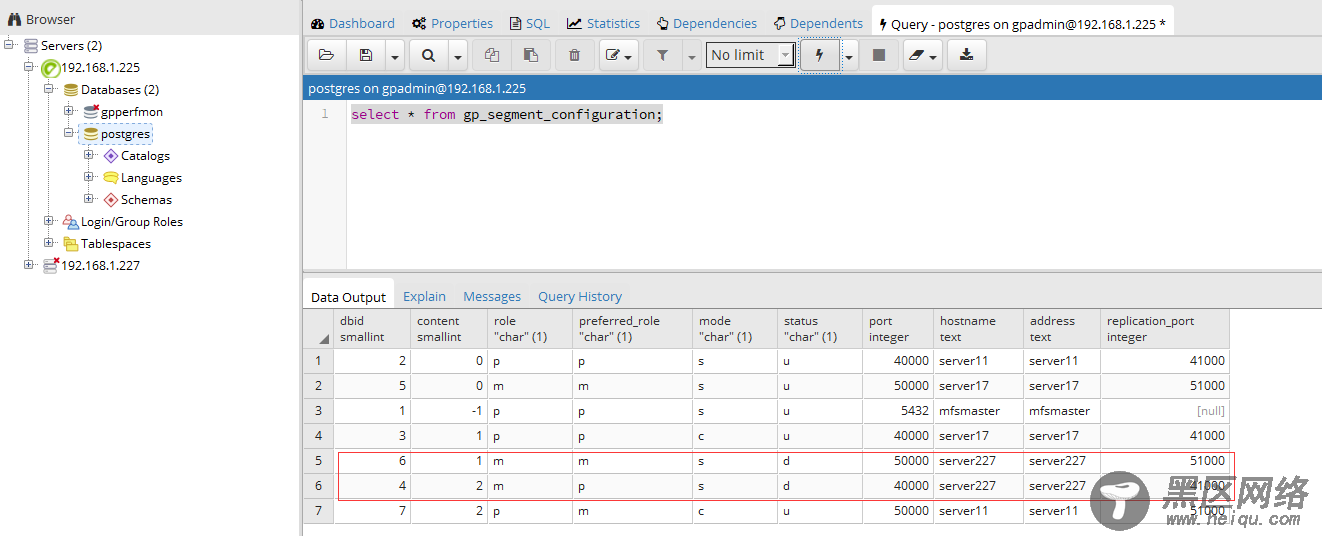The height and width of the screenshot is (536, 1322).
Task: Select the postgres database
Action: 125,134
